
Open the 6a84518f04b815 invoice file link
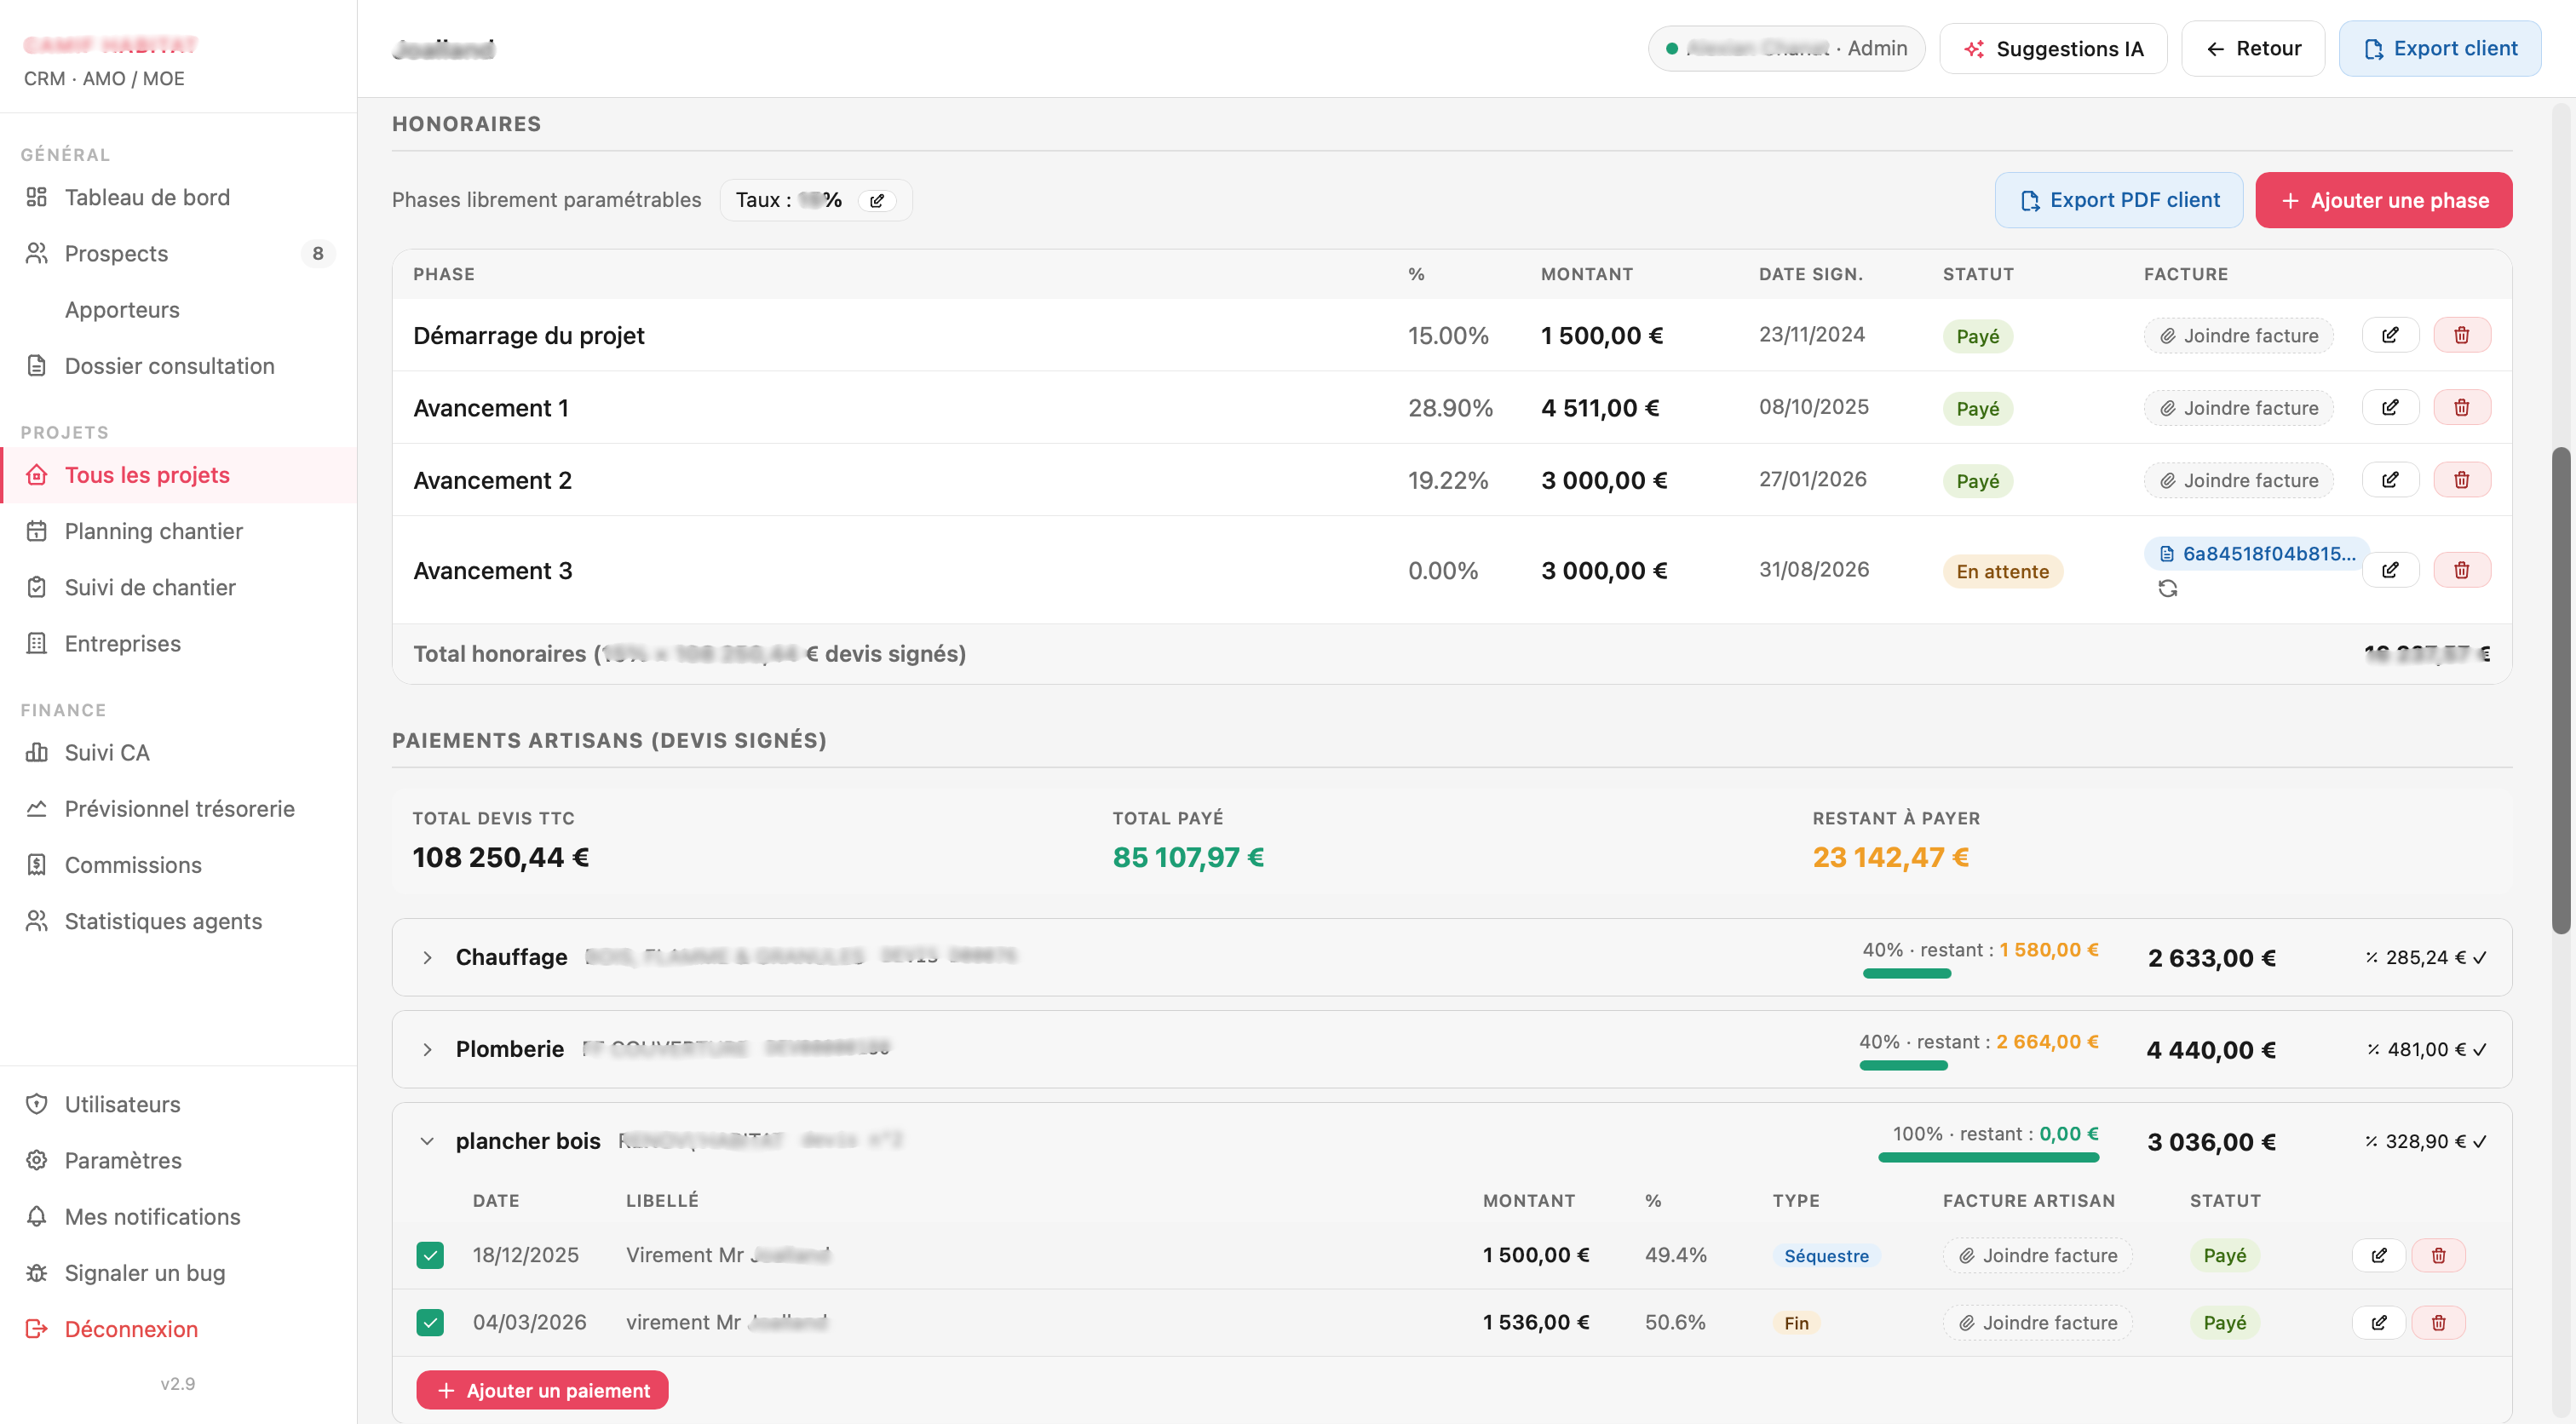click(x=2257, y=553)
